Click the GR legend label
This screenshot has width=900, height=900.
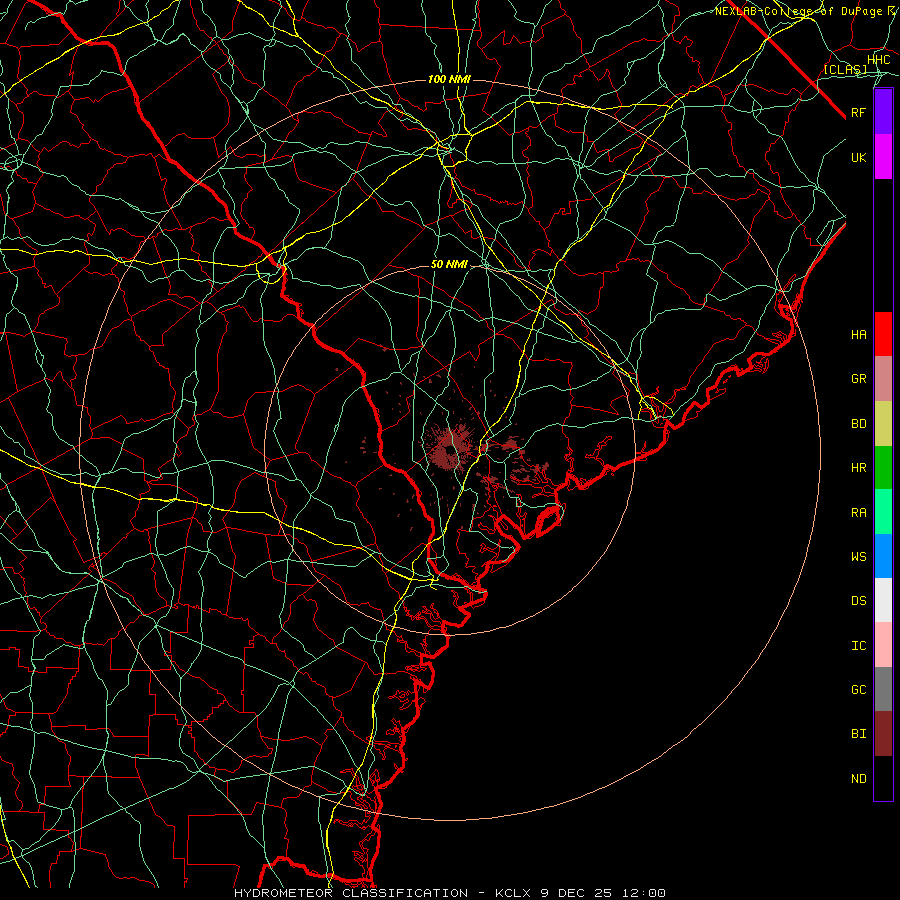pyautogui.click(x=858, y=379)
